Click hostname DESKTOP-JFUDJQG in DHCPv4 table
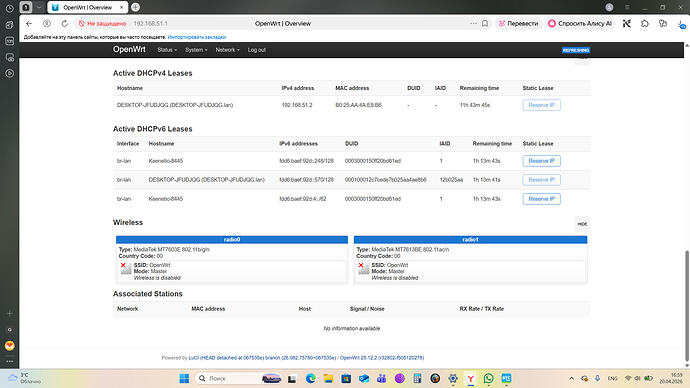The height and width of the screenshot is (388, 690). pyautogui.click(x=175, y=105)
